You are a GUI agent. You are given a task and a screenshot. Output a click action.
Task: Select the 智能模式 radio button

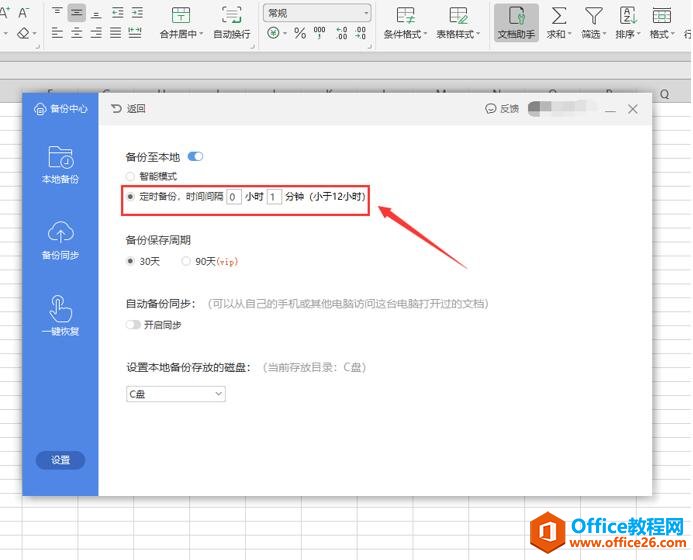tap(130, 176)
